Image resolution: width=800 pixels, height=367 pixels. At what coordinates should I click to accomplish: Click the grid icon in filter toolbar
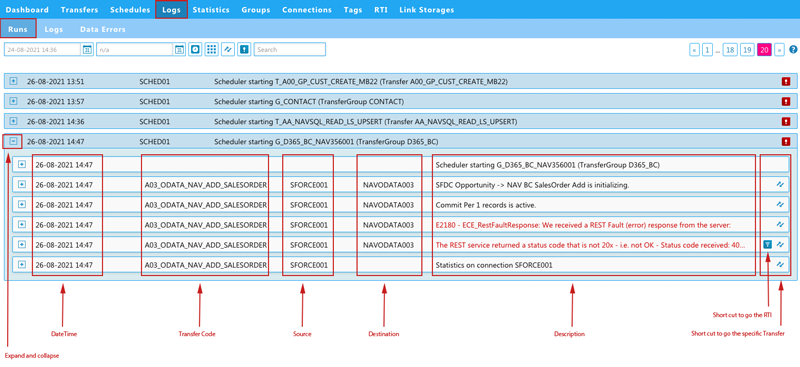(x=211, y=50)
